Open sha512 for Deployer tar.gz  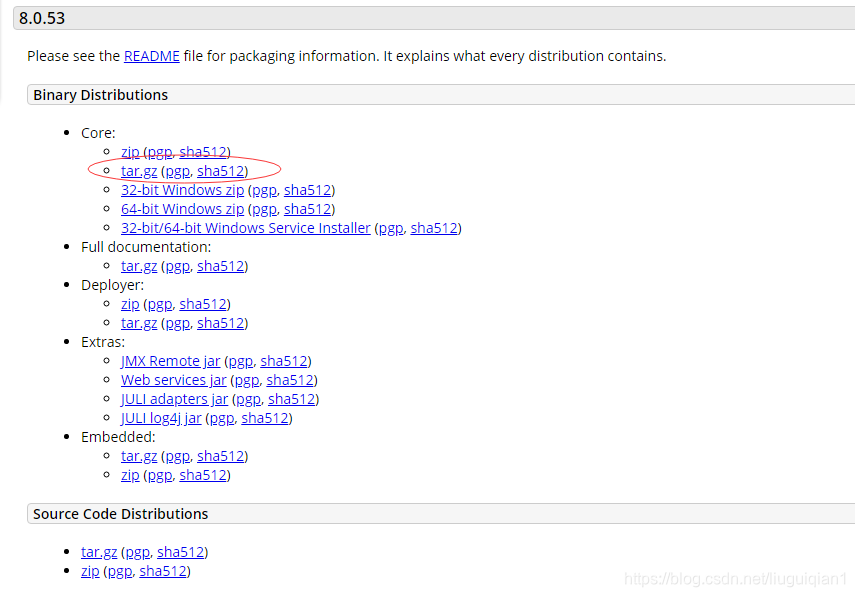221,323
